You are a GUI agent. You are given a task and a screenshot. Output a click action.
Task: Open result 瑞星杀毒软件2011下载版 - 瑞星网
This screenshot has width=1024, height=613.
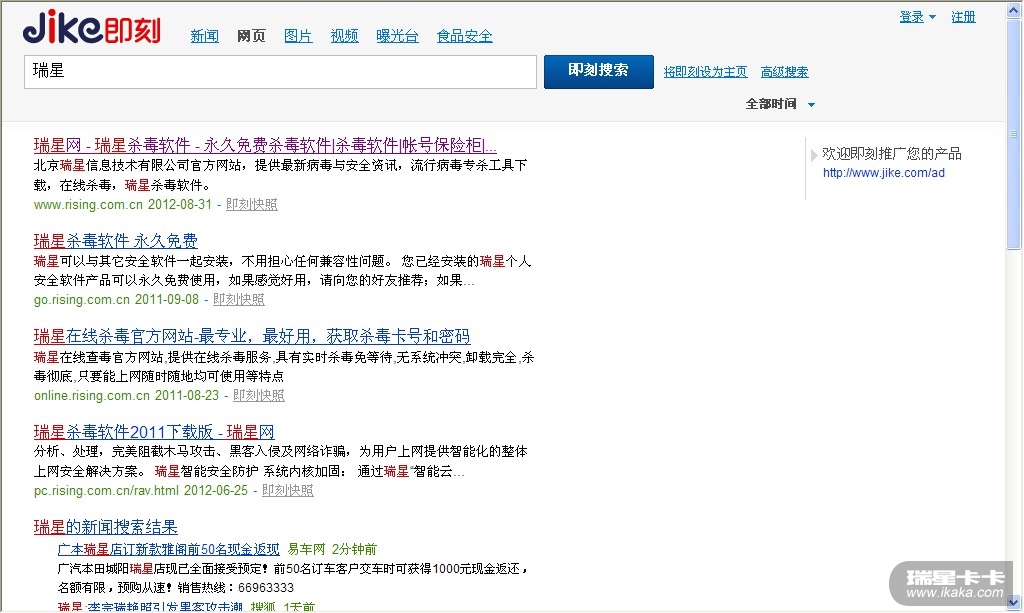pos(154,432)
